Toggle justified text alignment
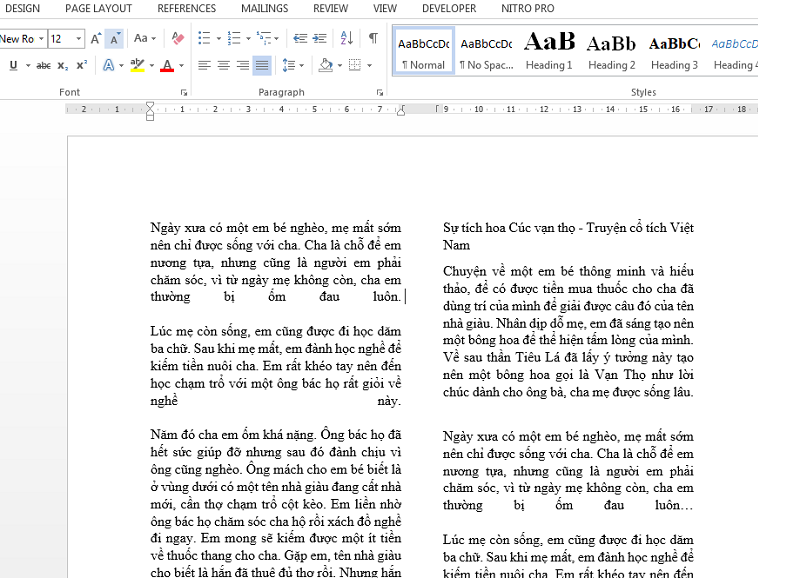801x580 pixels. click(262, 65)
